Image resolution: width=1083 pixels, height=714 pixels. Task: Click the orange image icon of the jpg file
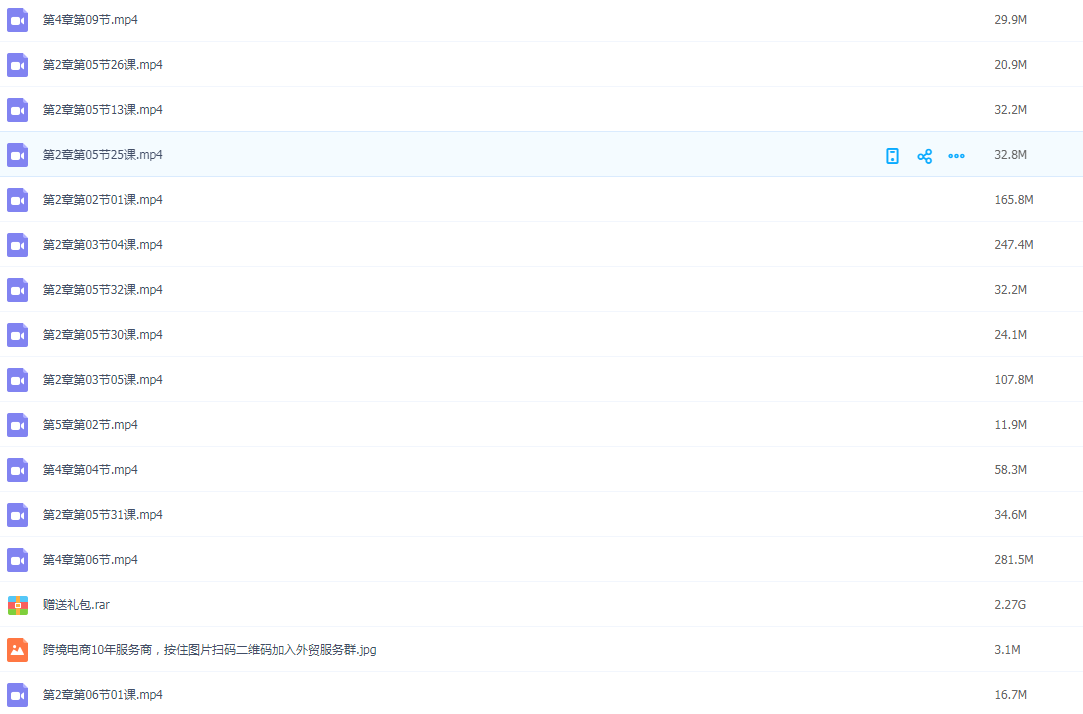(x=18, y=650)
